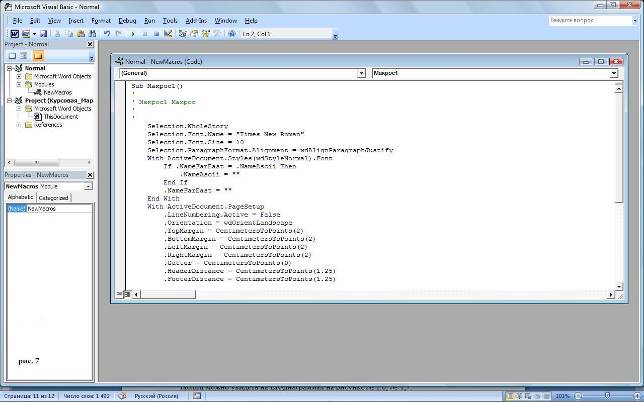Click the Save icon in the toolbar

point(43,34)
